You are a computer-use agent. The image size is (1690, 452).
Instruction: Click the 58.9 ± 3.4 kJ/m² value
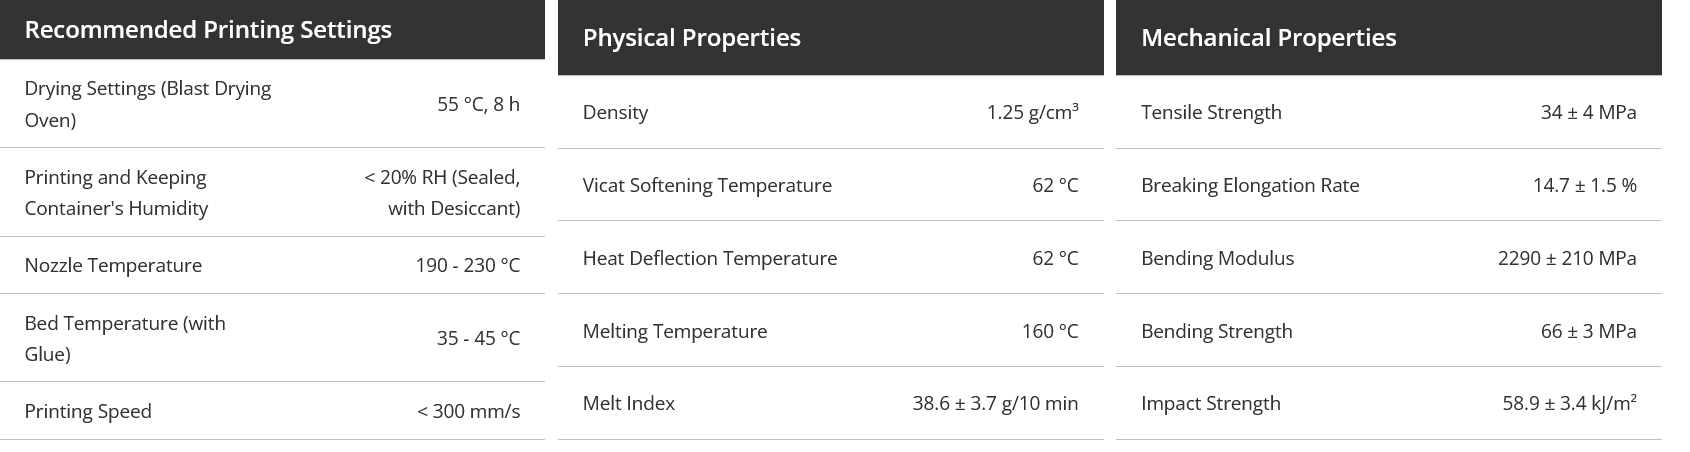pos(1569,403)
